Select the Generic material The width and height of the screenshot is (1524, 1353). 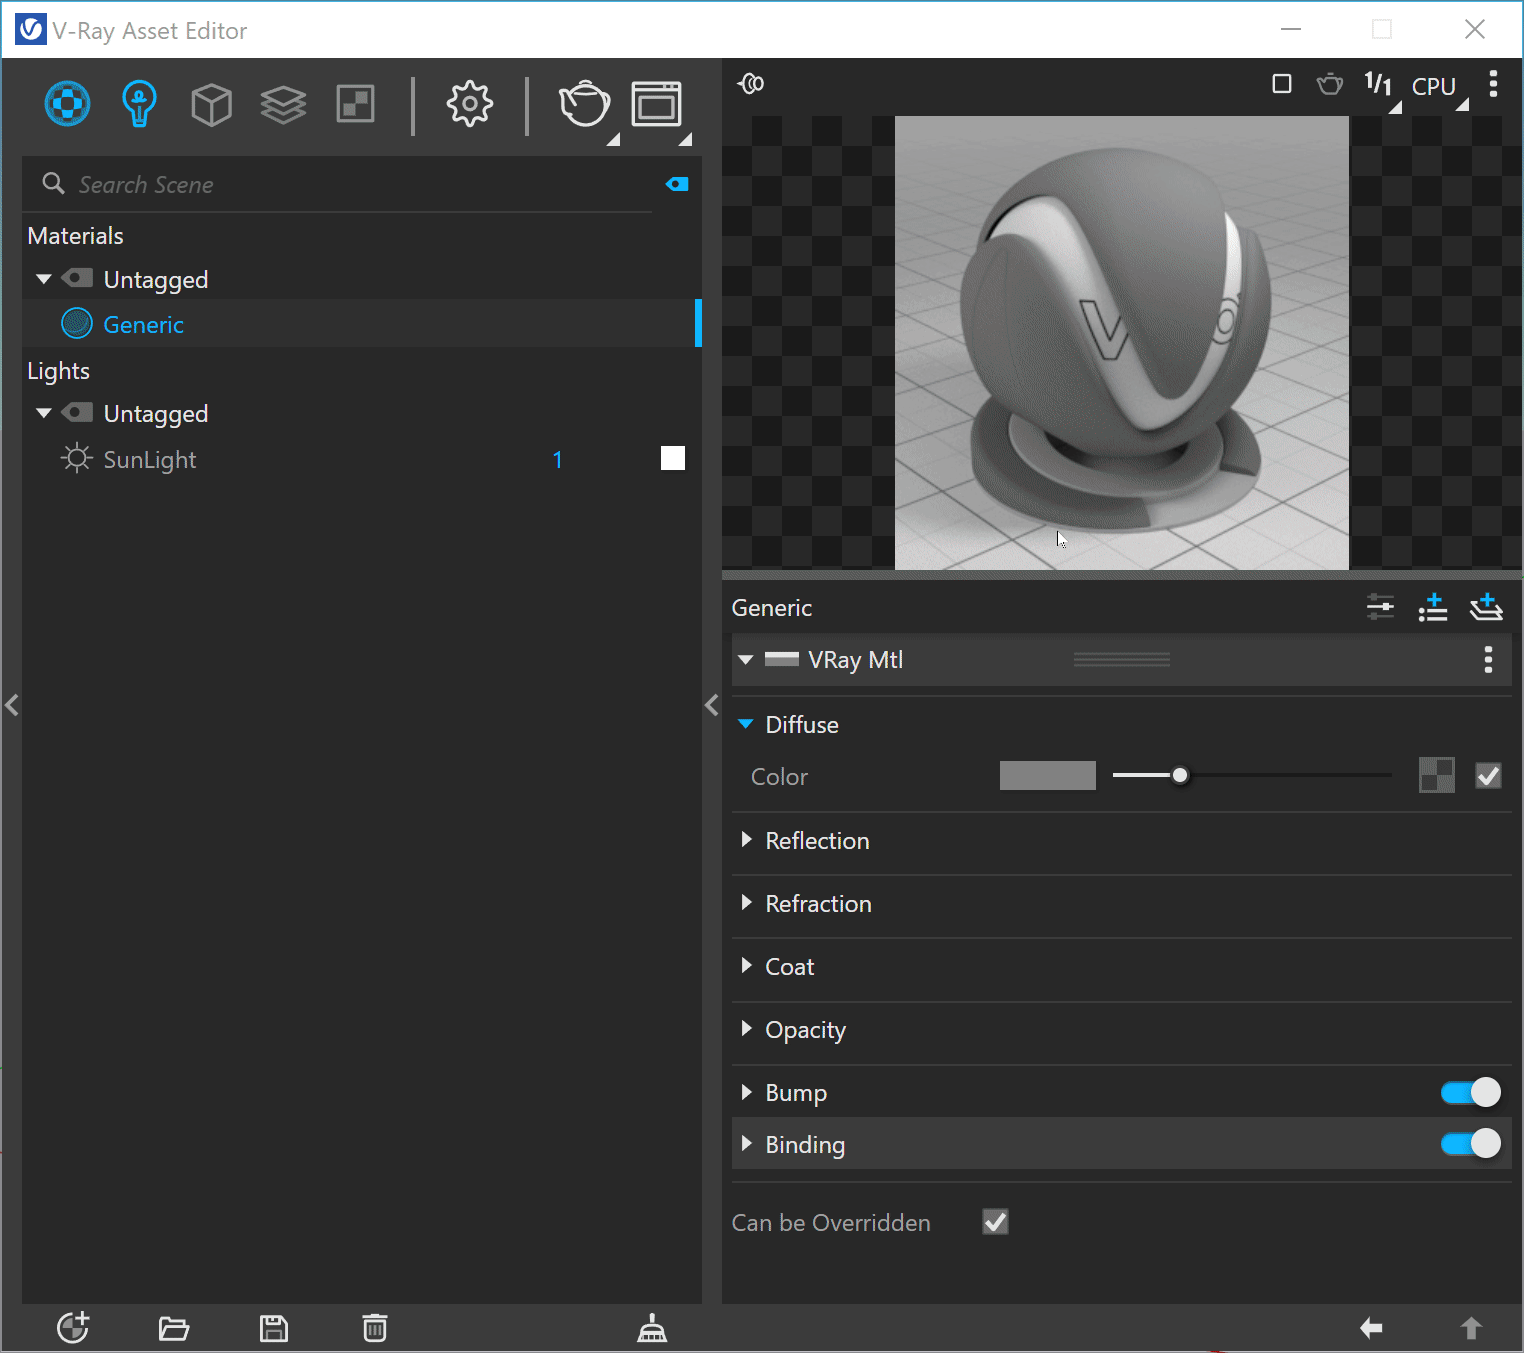click(362, 324)
